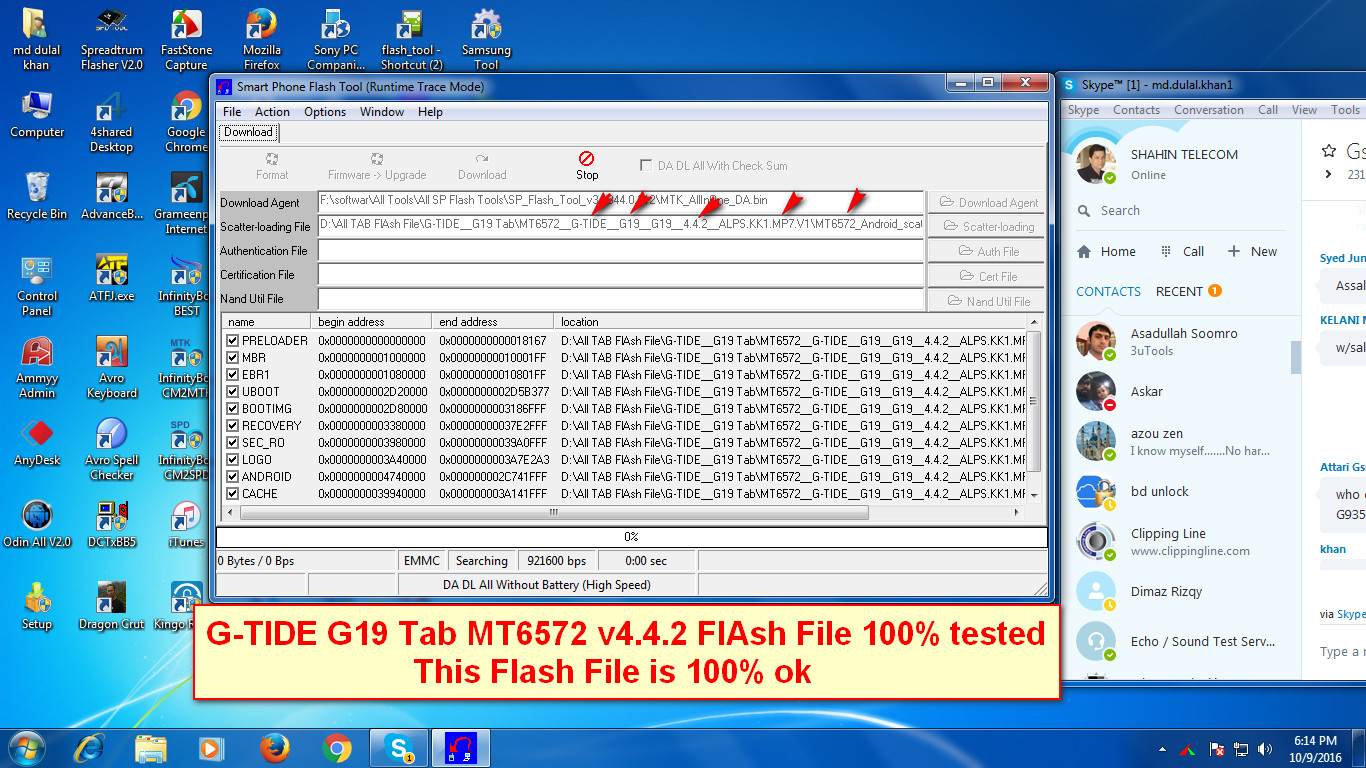Click the Stop icon in Flash Tool
Image resolution: width=1366 pixels, height=768 pixels.
pyautogui.click(x=587, y=159)
